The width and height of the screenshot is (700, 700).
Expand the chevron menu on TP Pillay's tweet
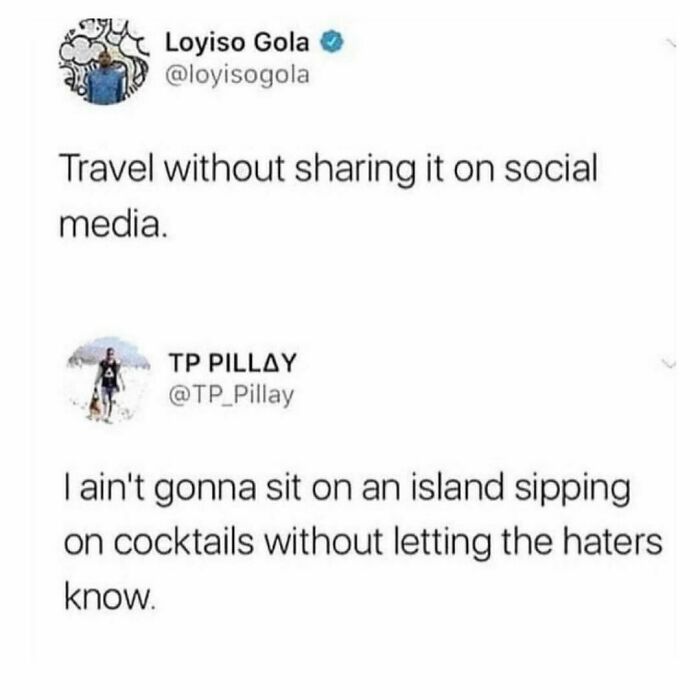(x=669, y=363)
